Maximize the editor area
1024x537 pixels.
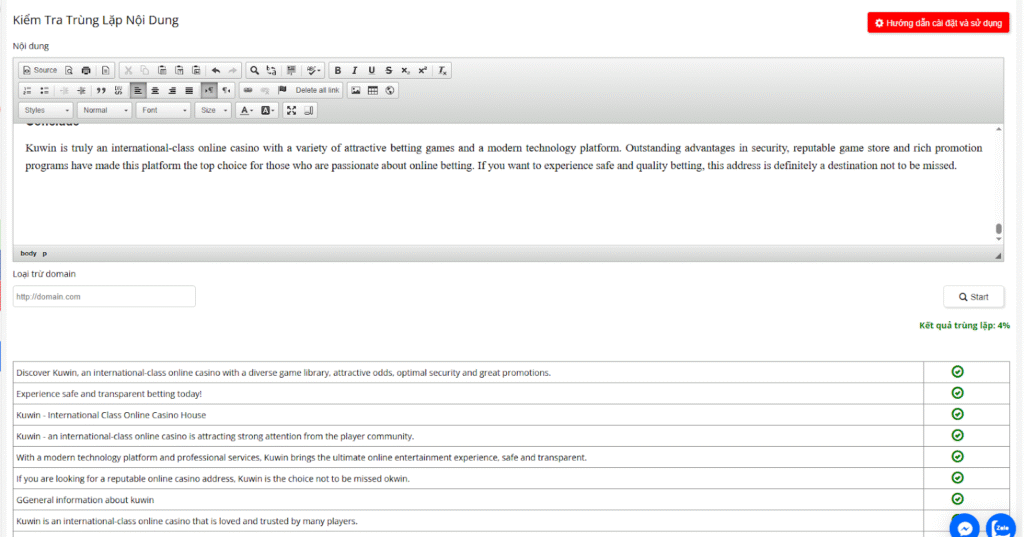pyautogui.click(x=291, y=110)
